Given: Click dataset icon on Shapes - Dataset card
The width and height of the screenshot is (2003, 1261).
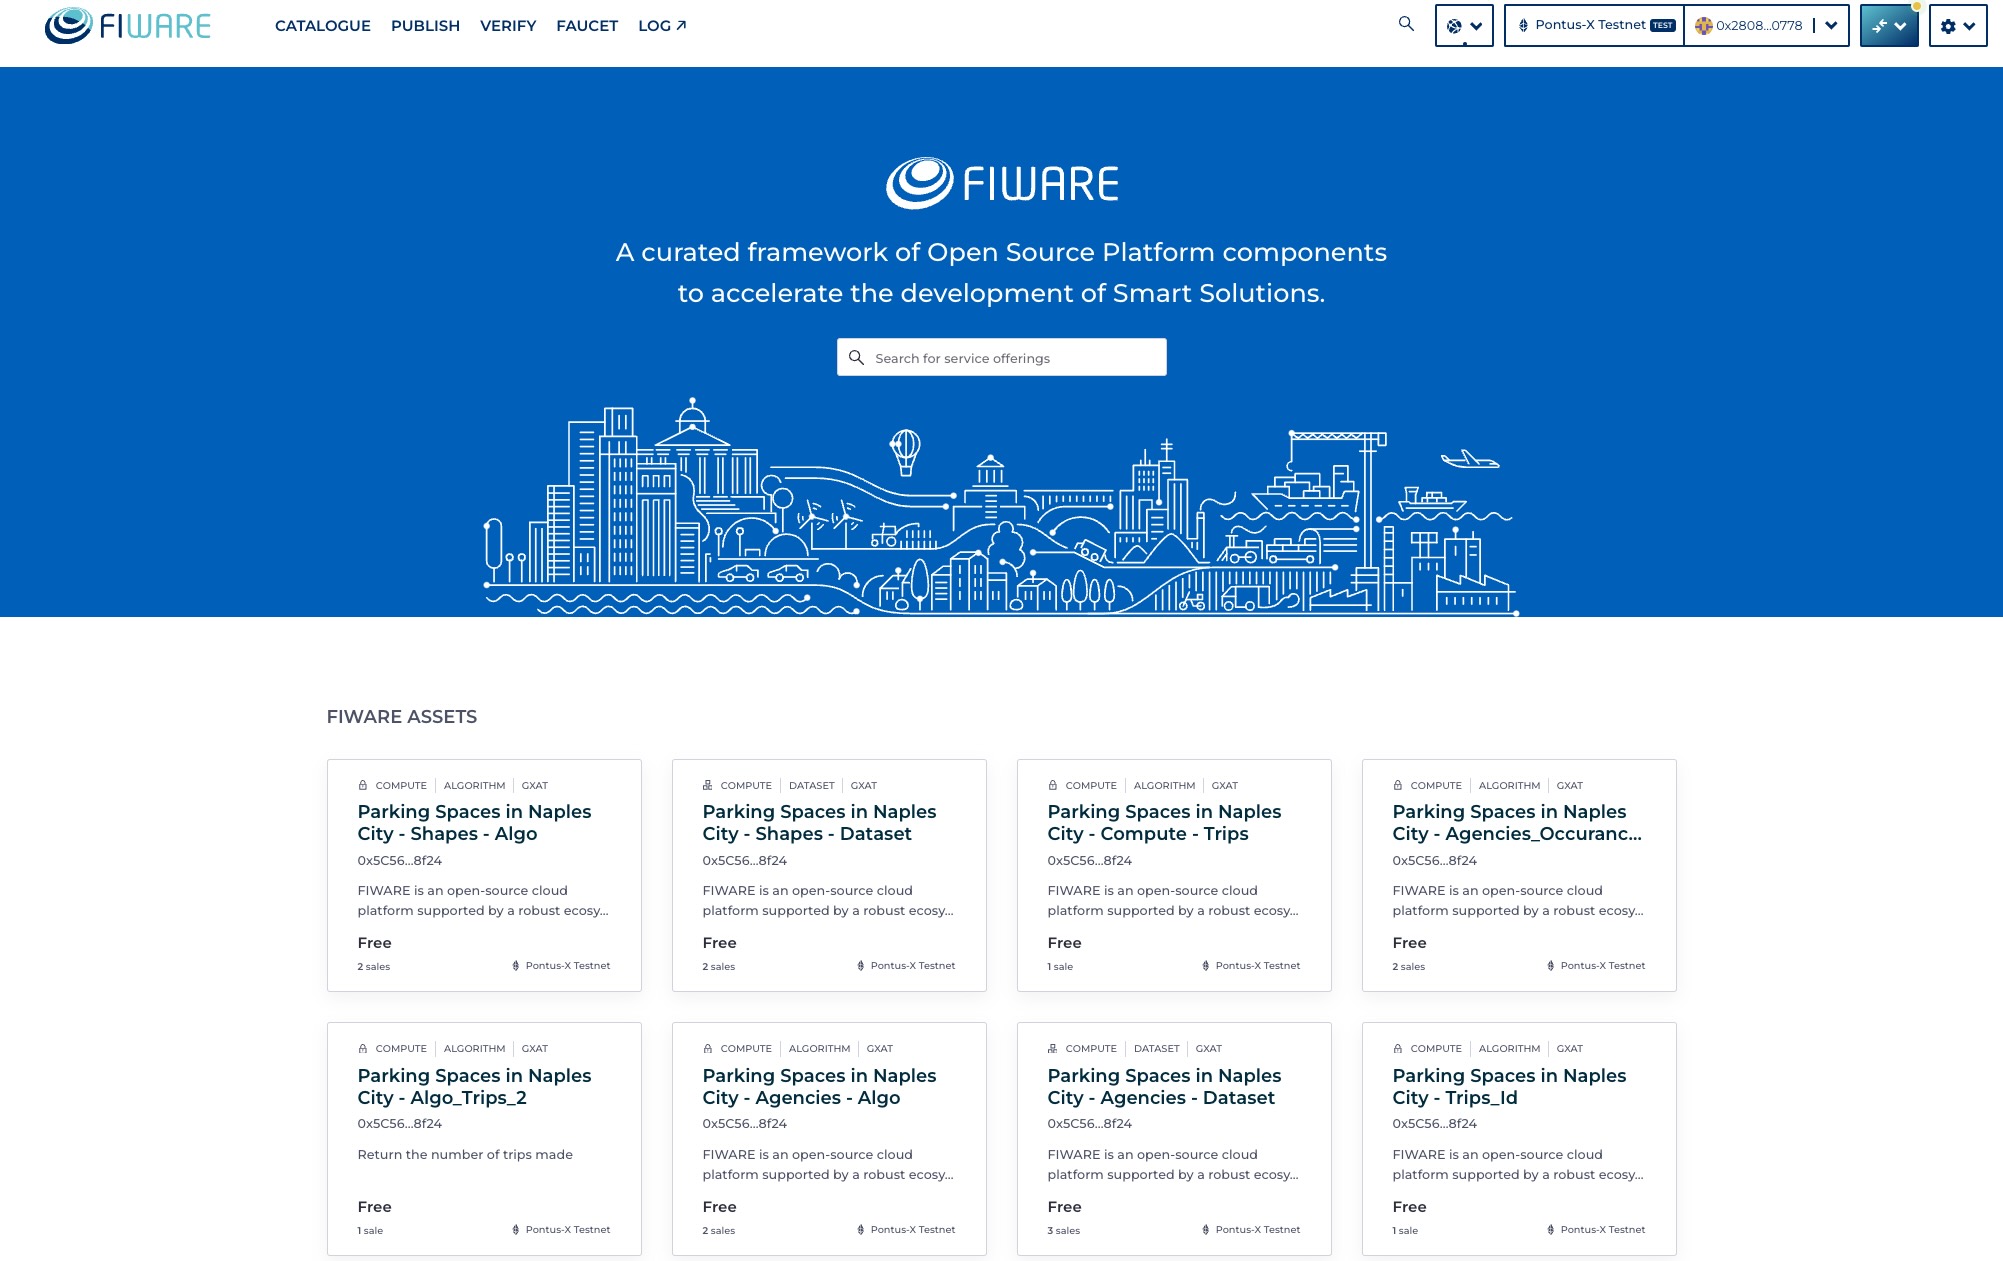Looking at the screenshot, I should 708,785.
